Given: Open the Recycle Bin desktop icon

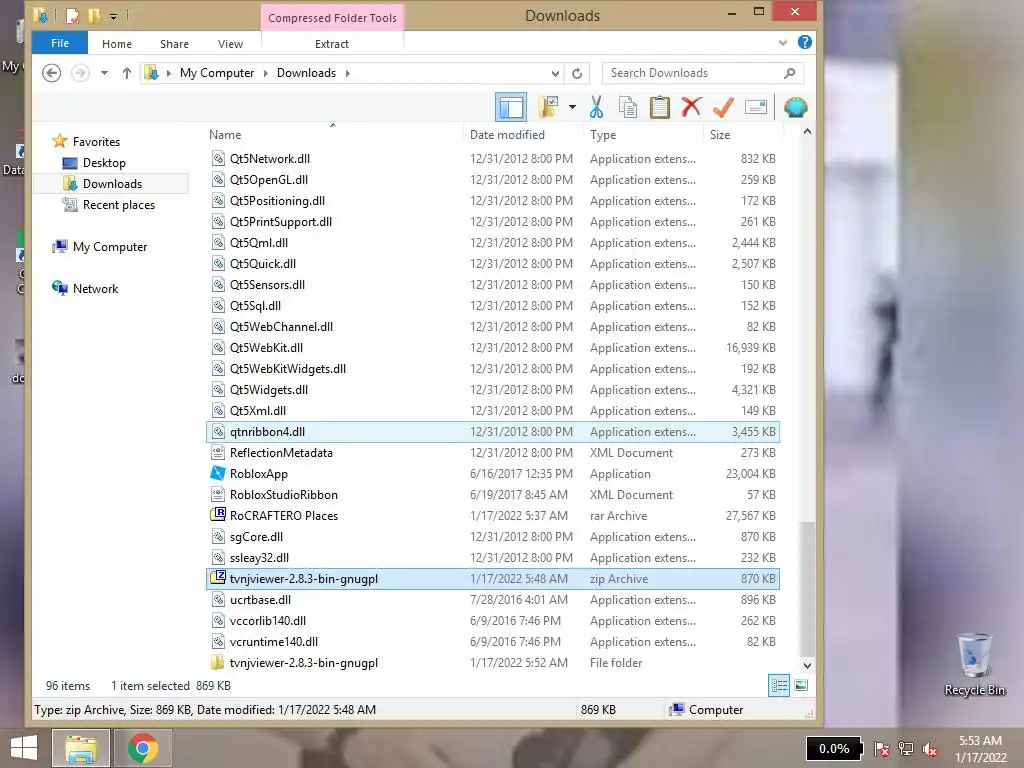Looking at the screenshot, I should tap(974, 664).
